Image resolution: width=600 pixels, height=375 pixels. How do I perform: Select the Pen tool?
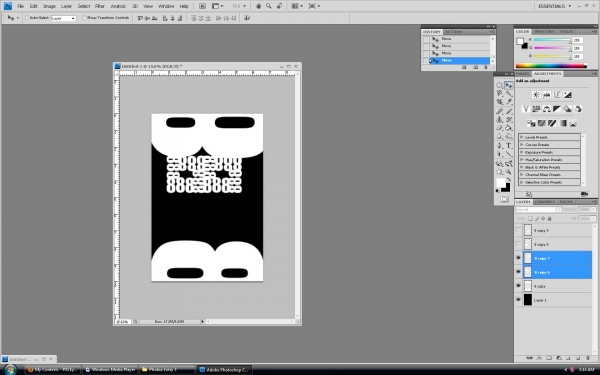499,146
